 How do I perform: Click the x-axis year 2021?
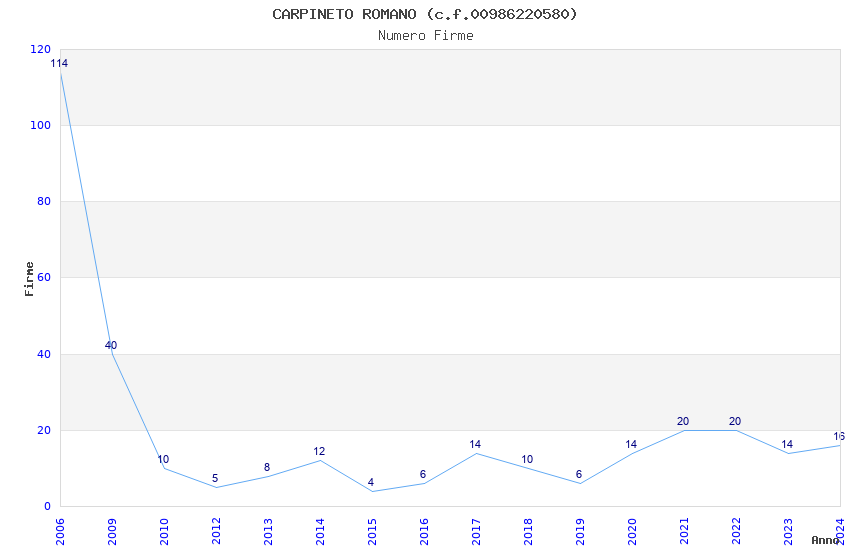[x=685, y=532]
